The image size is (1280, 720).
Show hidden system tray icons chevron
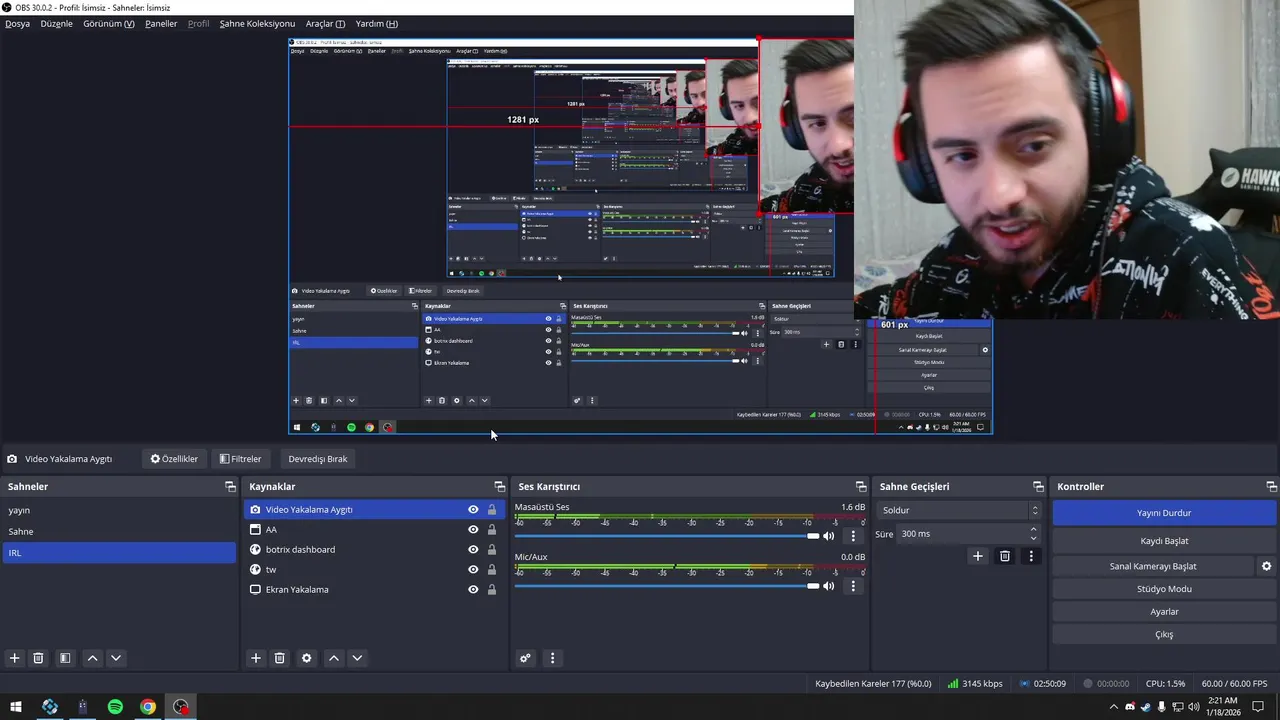pos(1114,707)
